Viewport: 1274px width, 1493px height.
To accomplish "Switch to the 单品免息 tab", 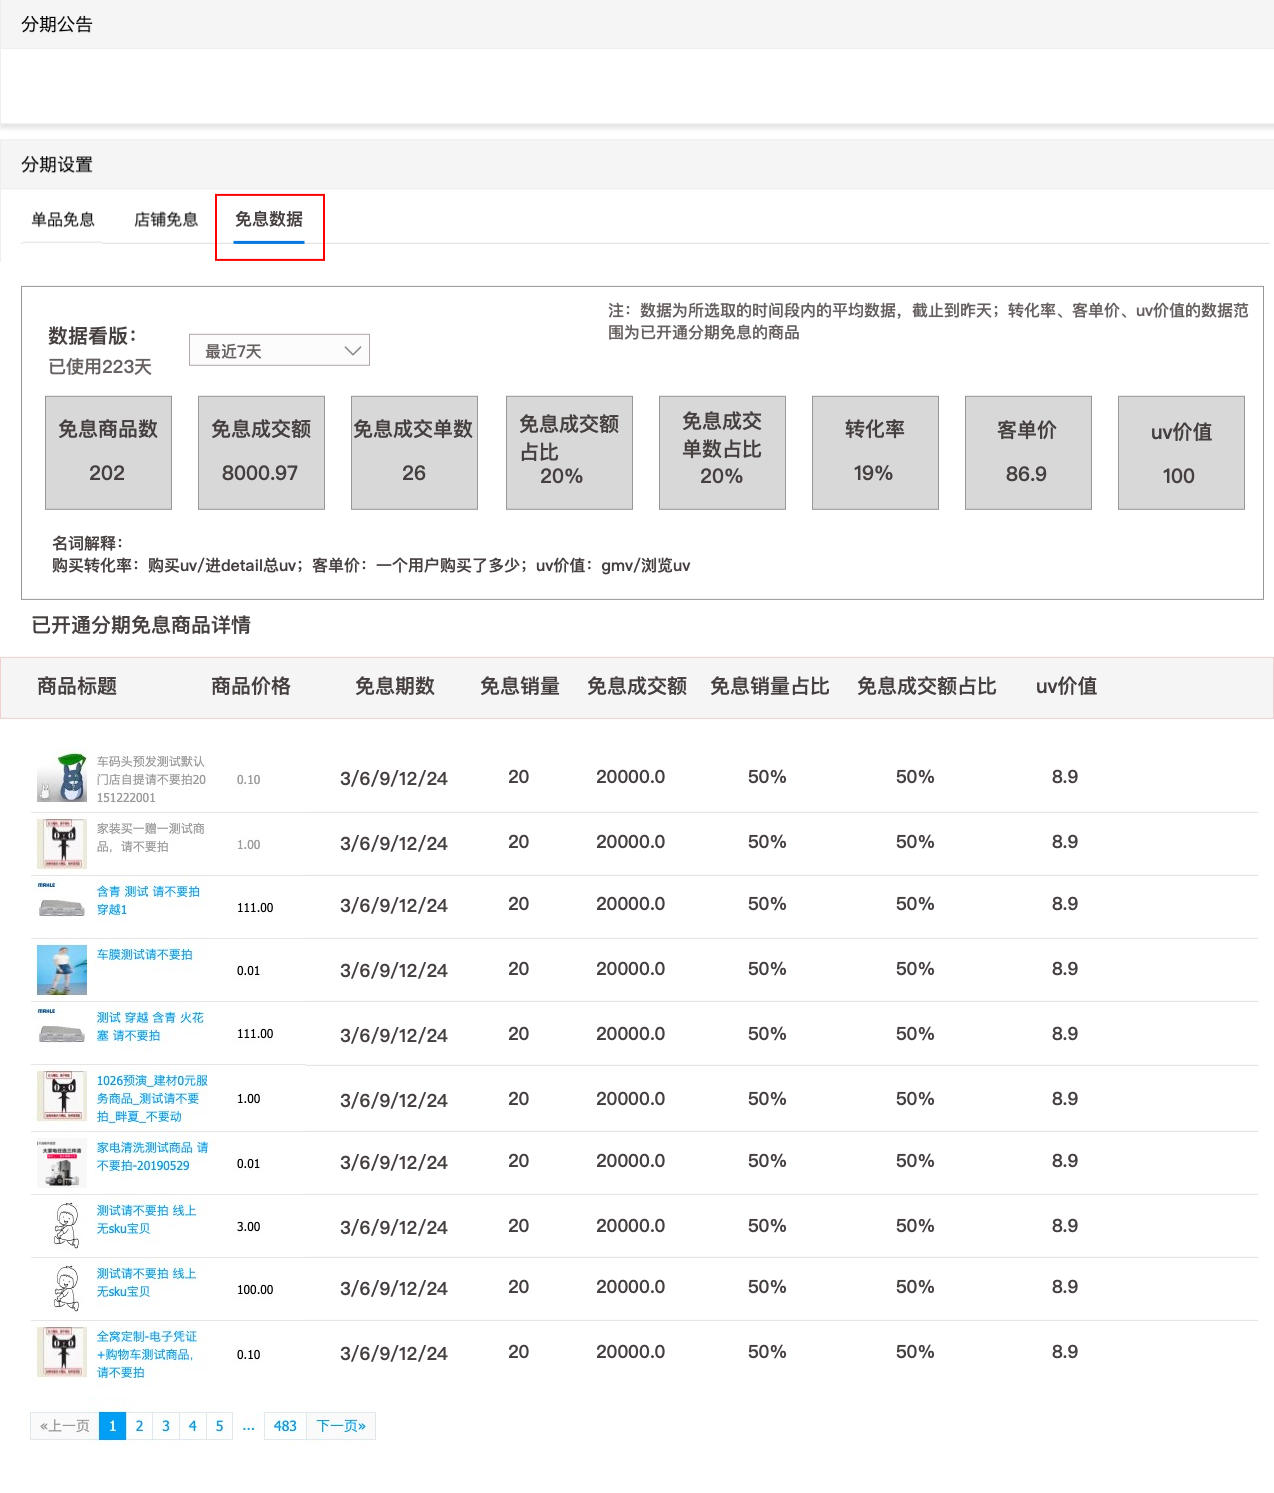I will click(63, 220).
